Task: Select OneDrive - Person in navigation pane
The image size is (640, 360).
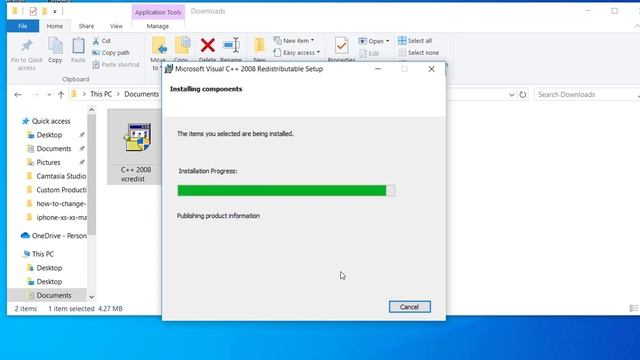Action: pyautogui.click(x=54, y=236)
